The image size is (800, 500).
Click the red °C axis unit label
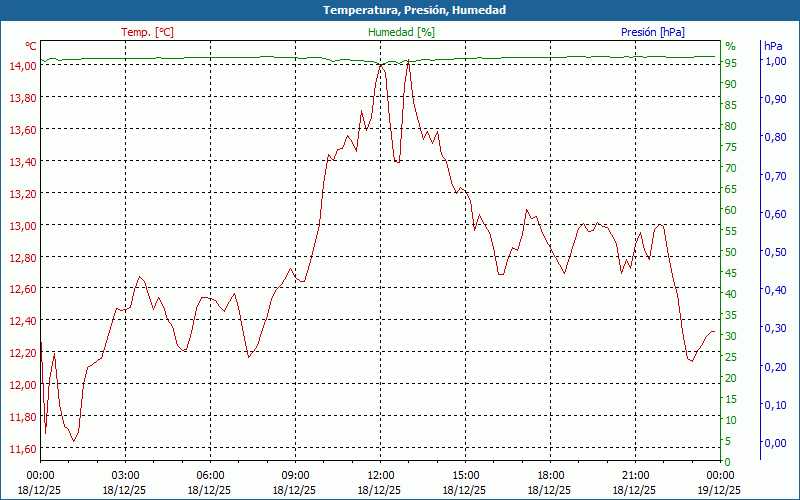[x=31, y=46]
